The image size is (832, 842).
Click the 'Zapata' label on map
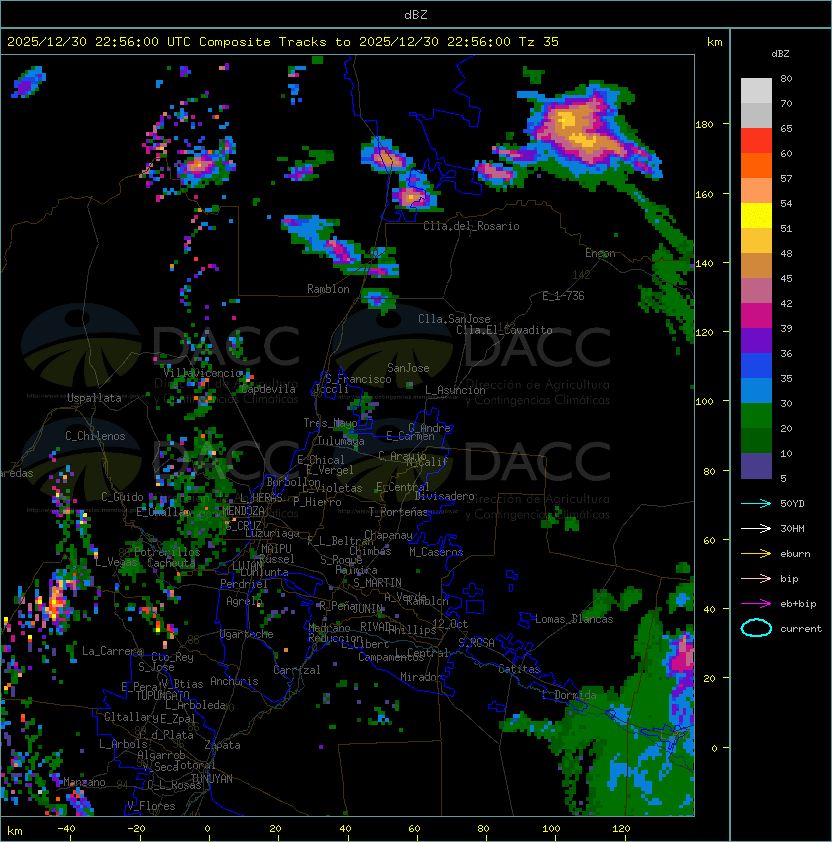coord(222,745)
